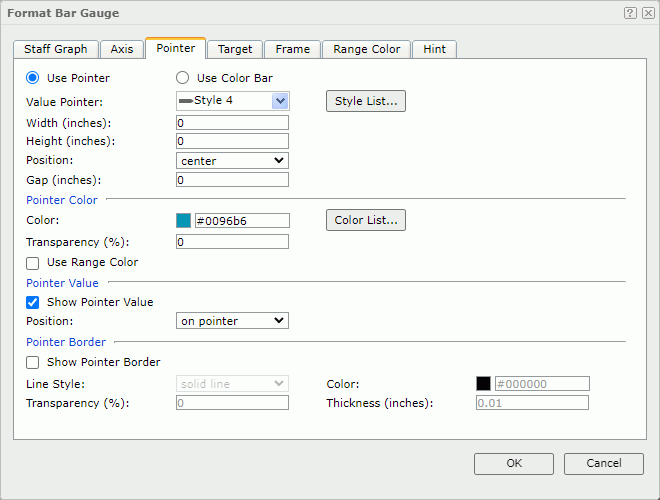Uncheck Show Pointer Value
The width and height of the screenshot is (660, 500).
32,303
